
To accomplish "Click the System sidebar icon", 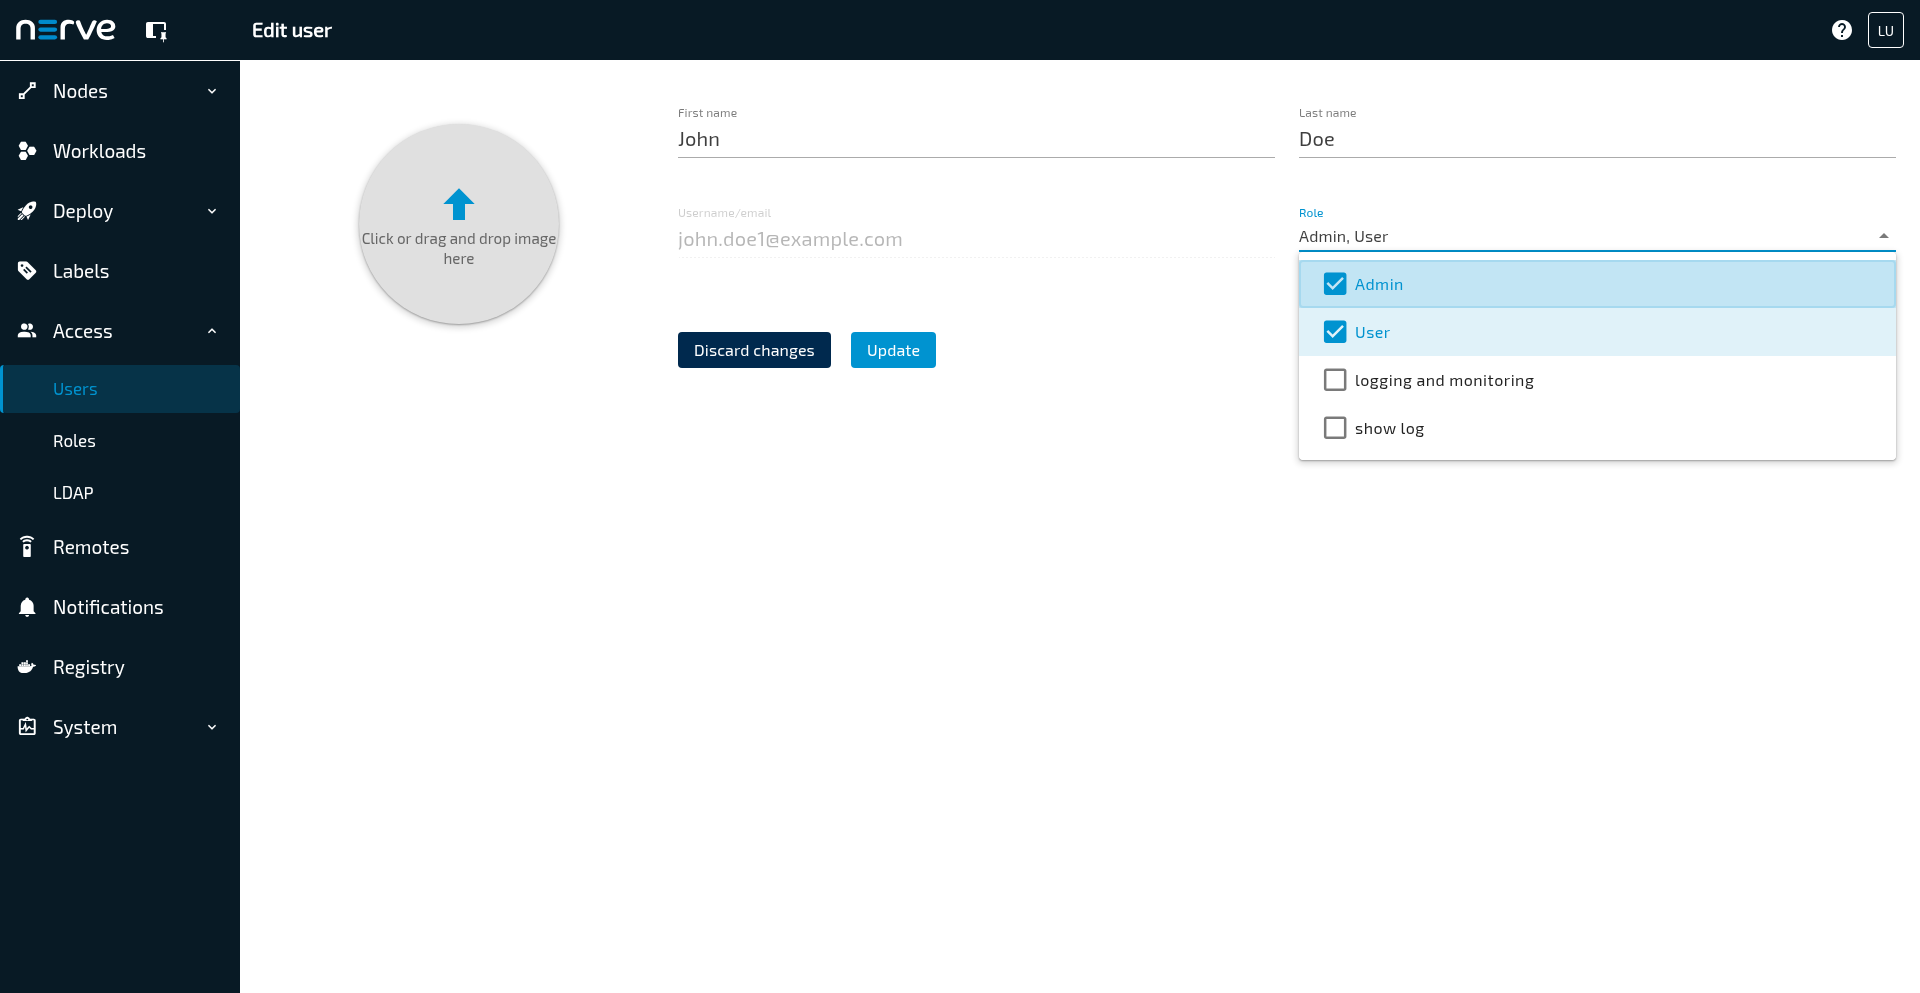I will [x=27, y=727].
